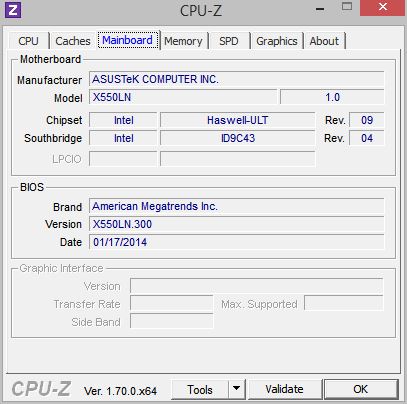Screen dimensions: 407x404
Task: Switch to the CPU tab
Action: tap(28, 41)
